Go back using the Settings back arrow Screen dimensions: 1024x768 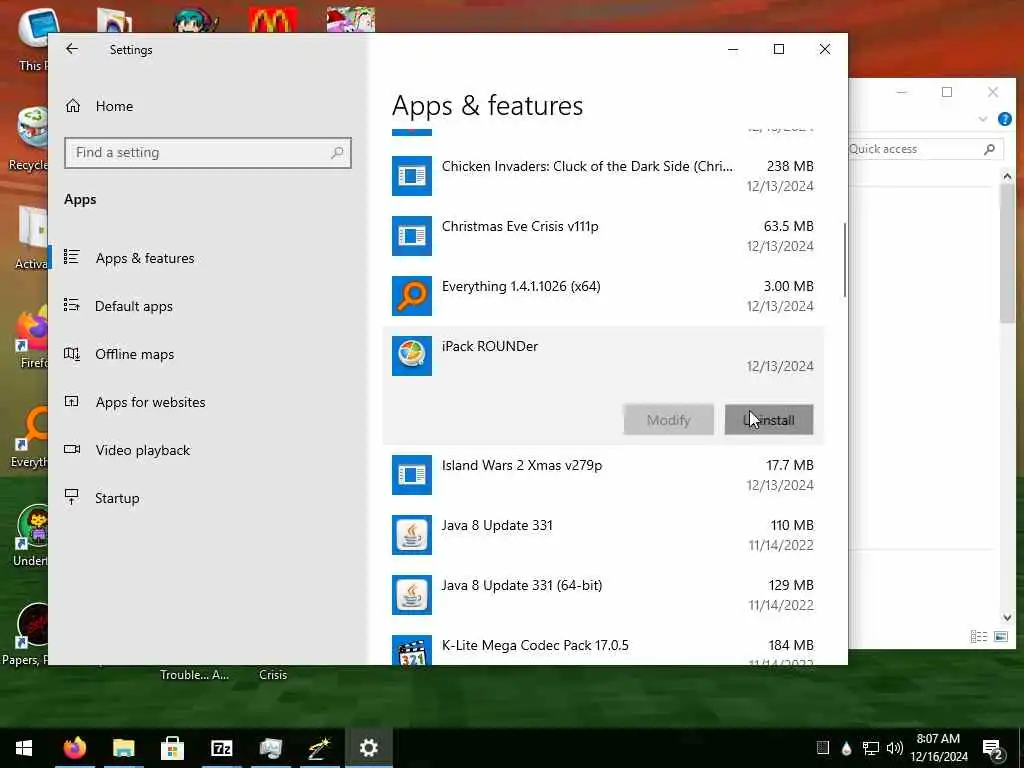tap(72, 49)
